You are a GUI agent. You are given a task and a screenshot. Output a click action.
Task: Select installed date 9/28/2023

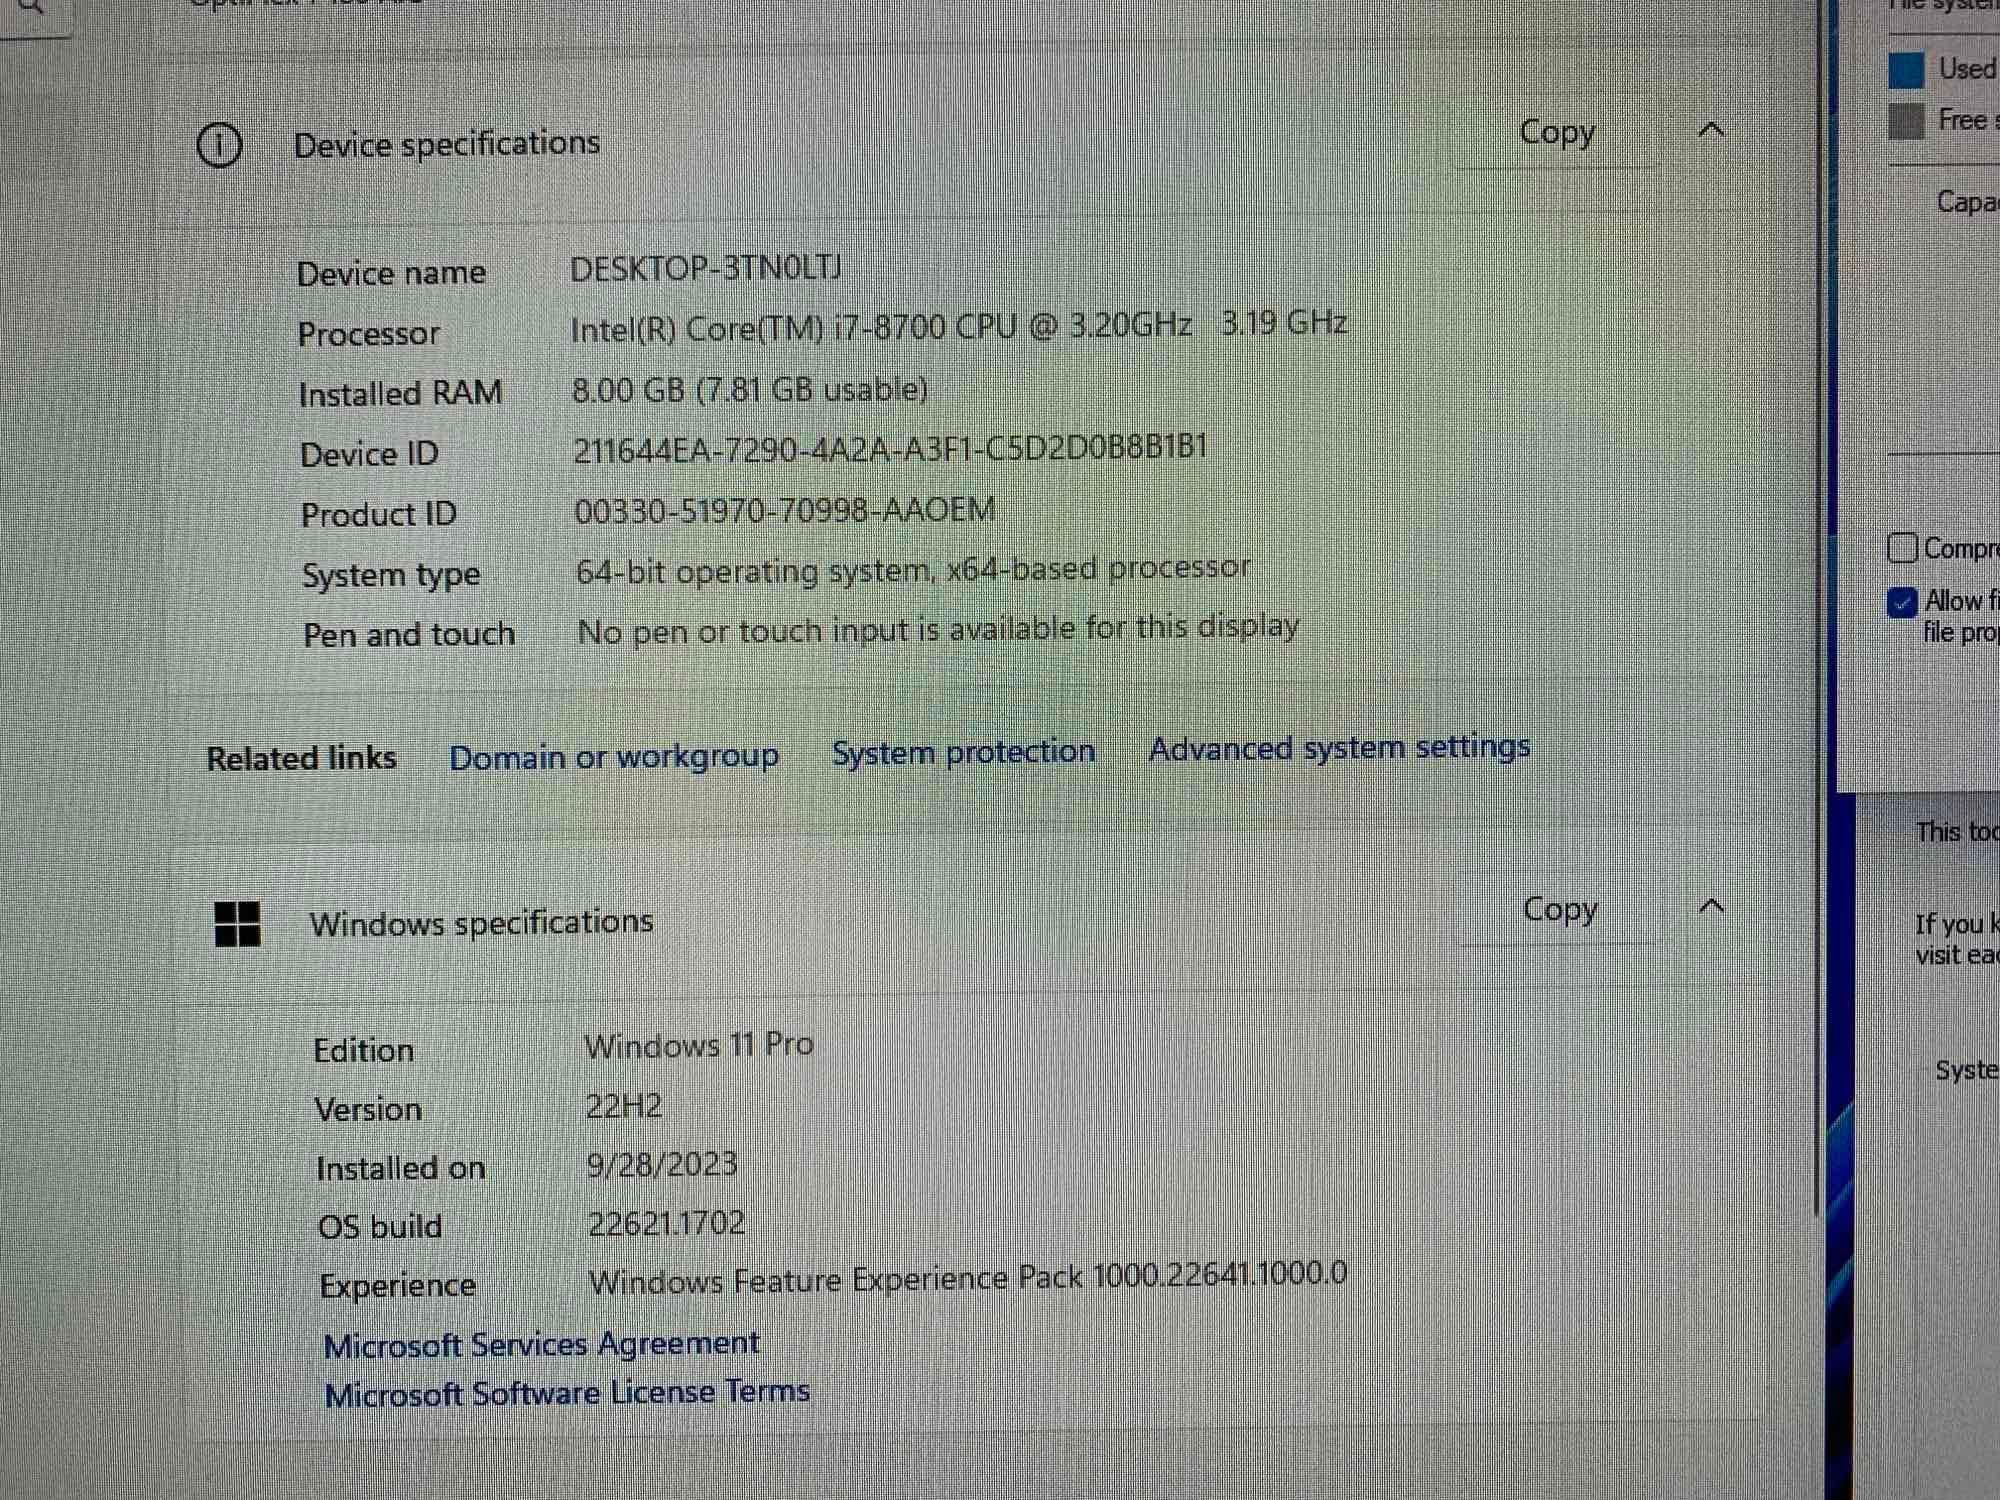pos(662,1165)
